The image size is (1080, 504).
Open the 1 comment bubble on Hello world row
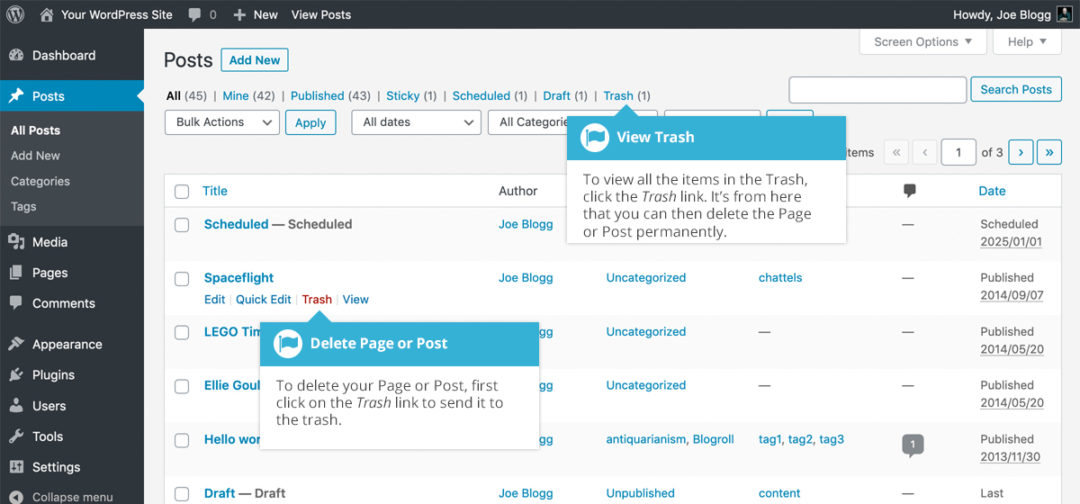click(x=913, y=445)
